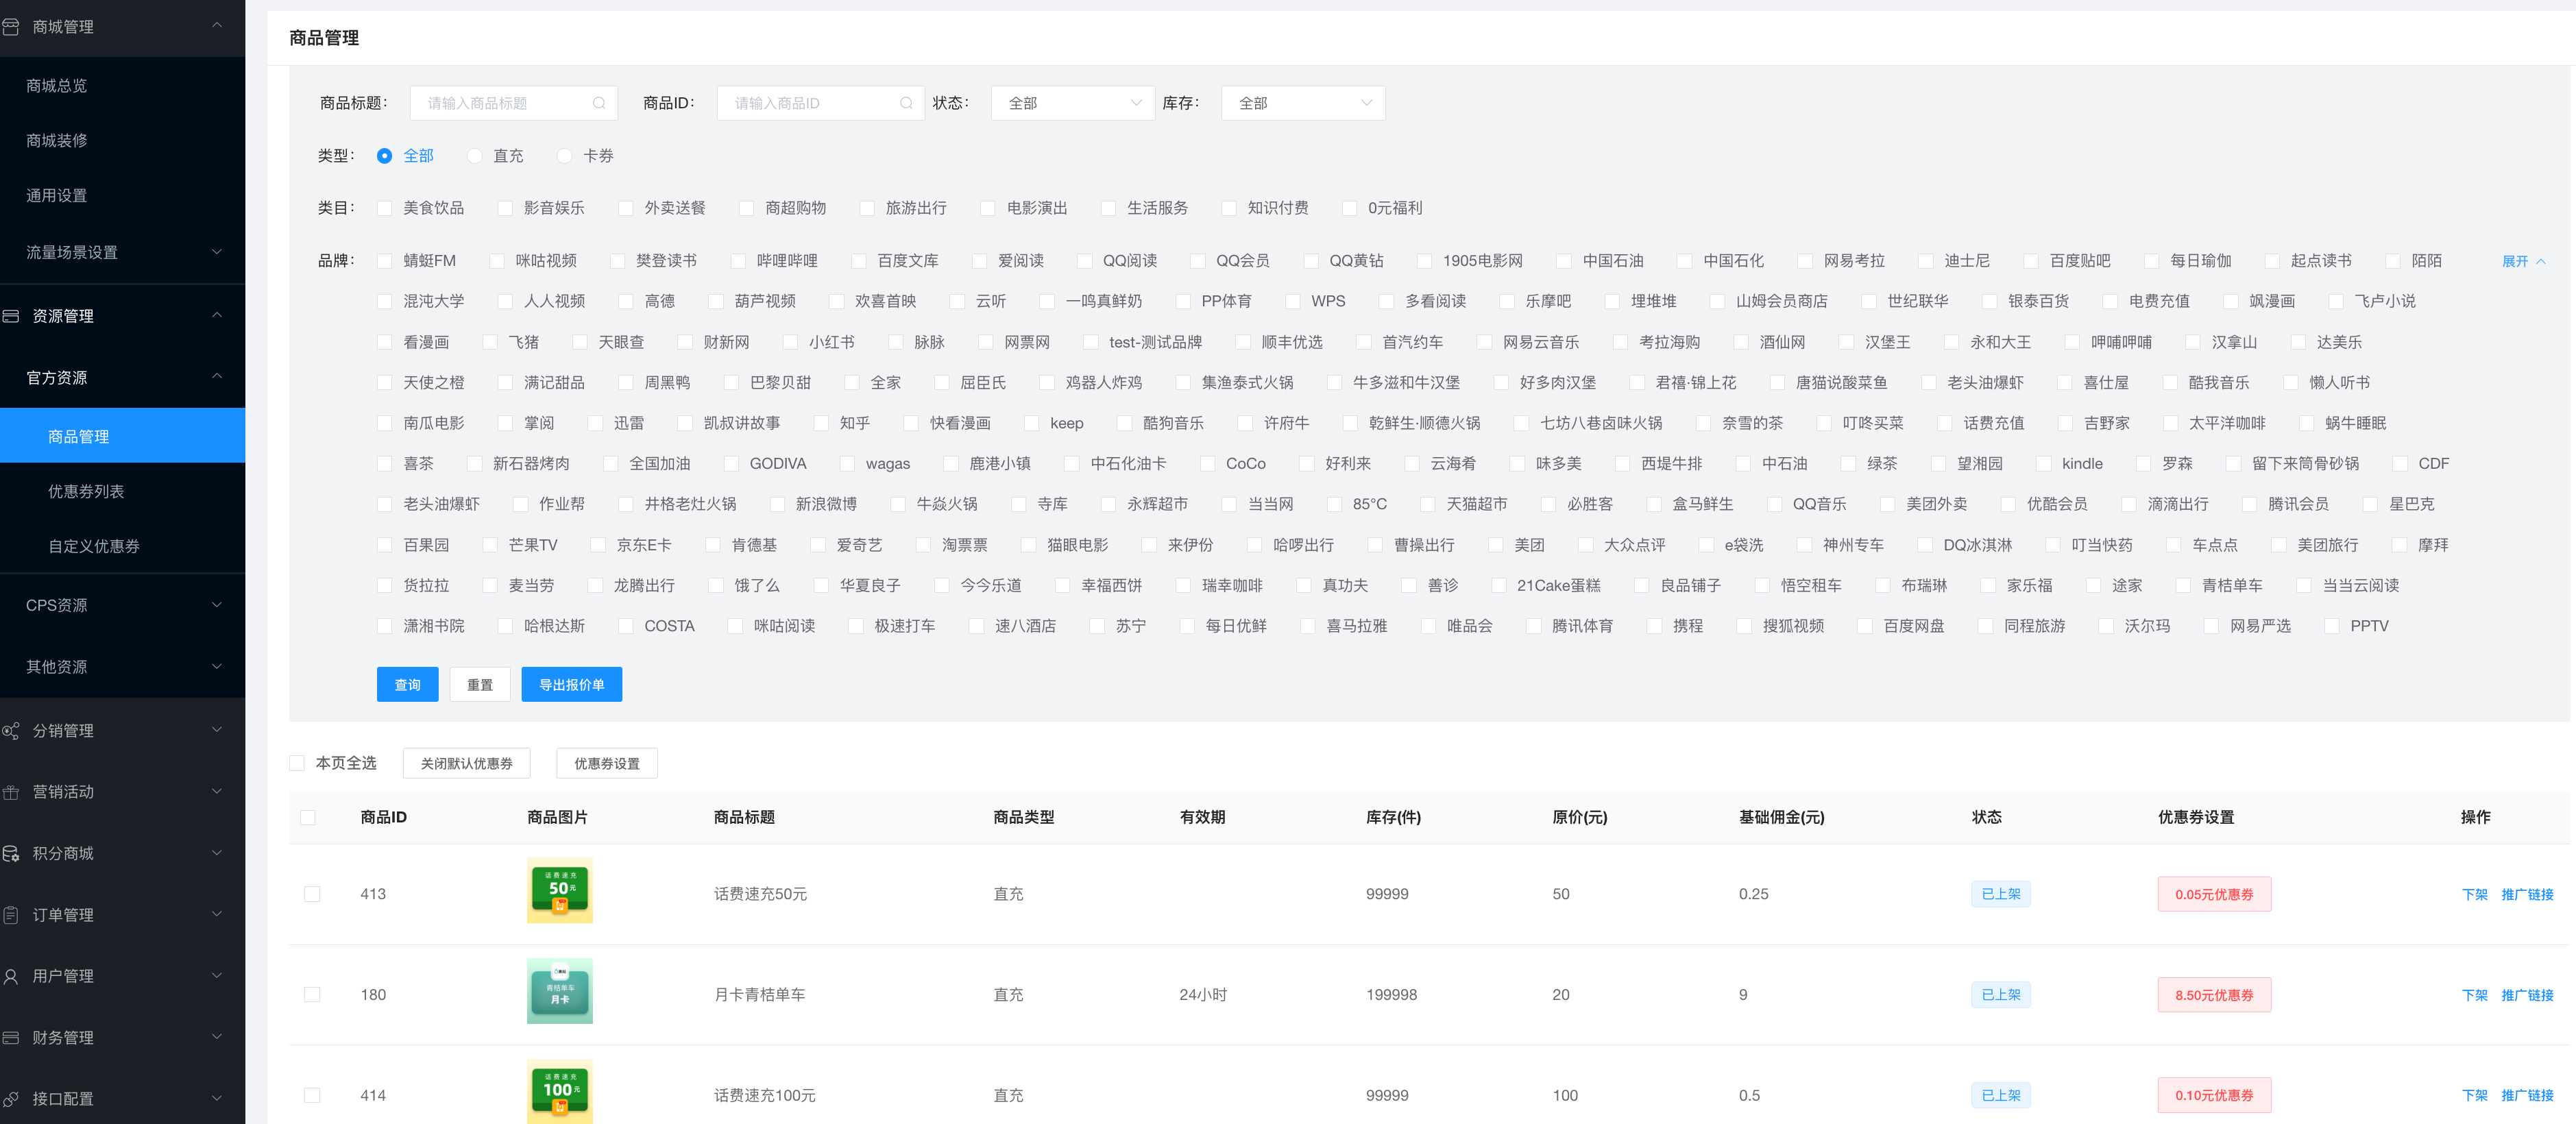The height and width of the screenshot is (1124, 2576).
Task: Open the 库存 dropdown
Action: 1302,103
